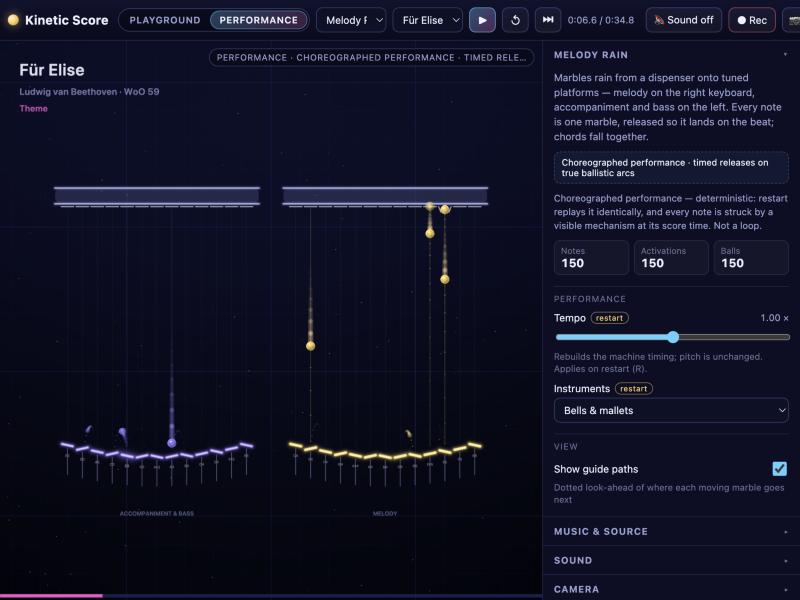Click the marble dispenser bar above melody keyboard
800x600 pixels.
coord(385,196)
